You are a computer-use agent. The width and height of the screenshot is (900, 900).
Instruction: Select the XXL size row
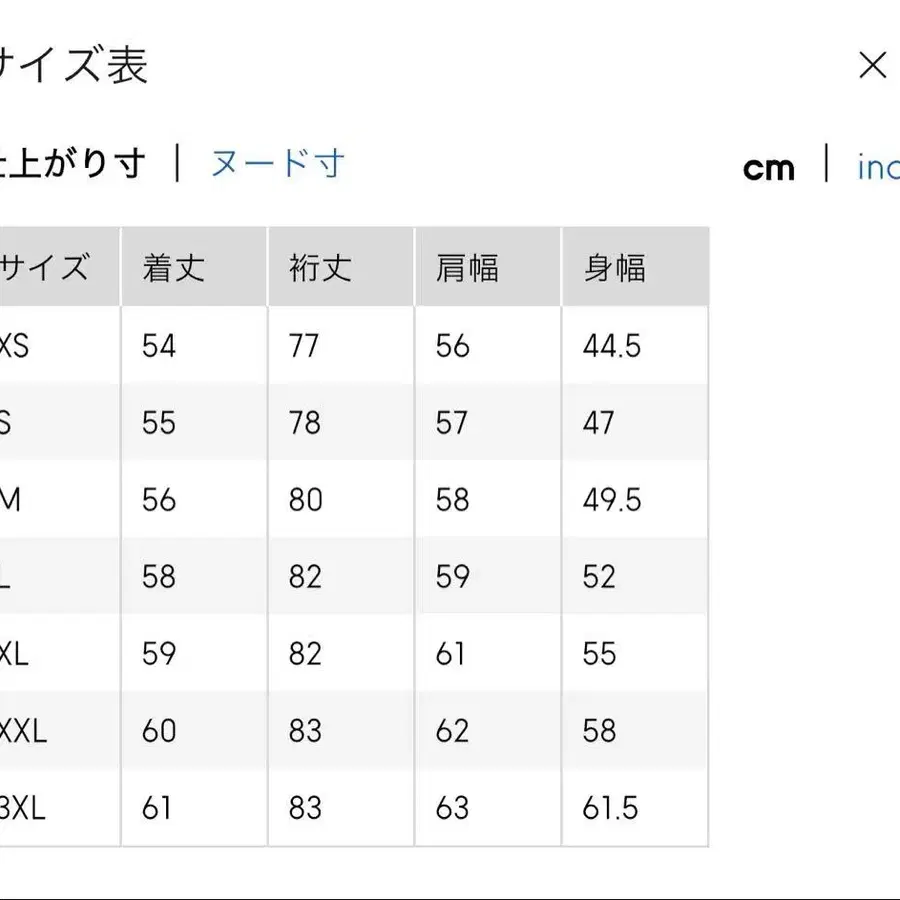tap(25, 731)
